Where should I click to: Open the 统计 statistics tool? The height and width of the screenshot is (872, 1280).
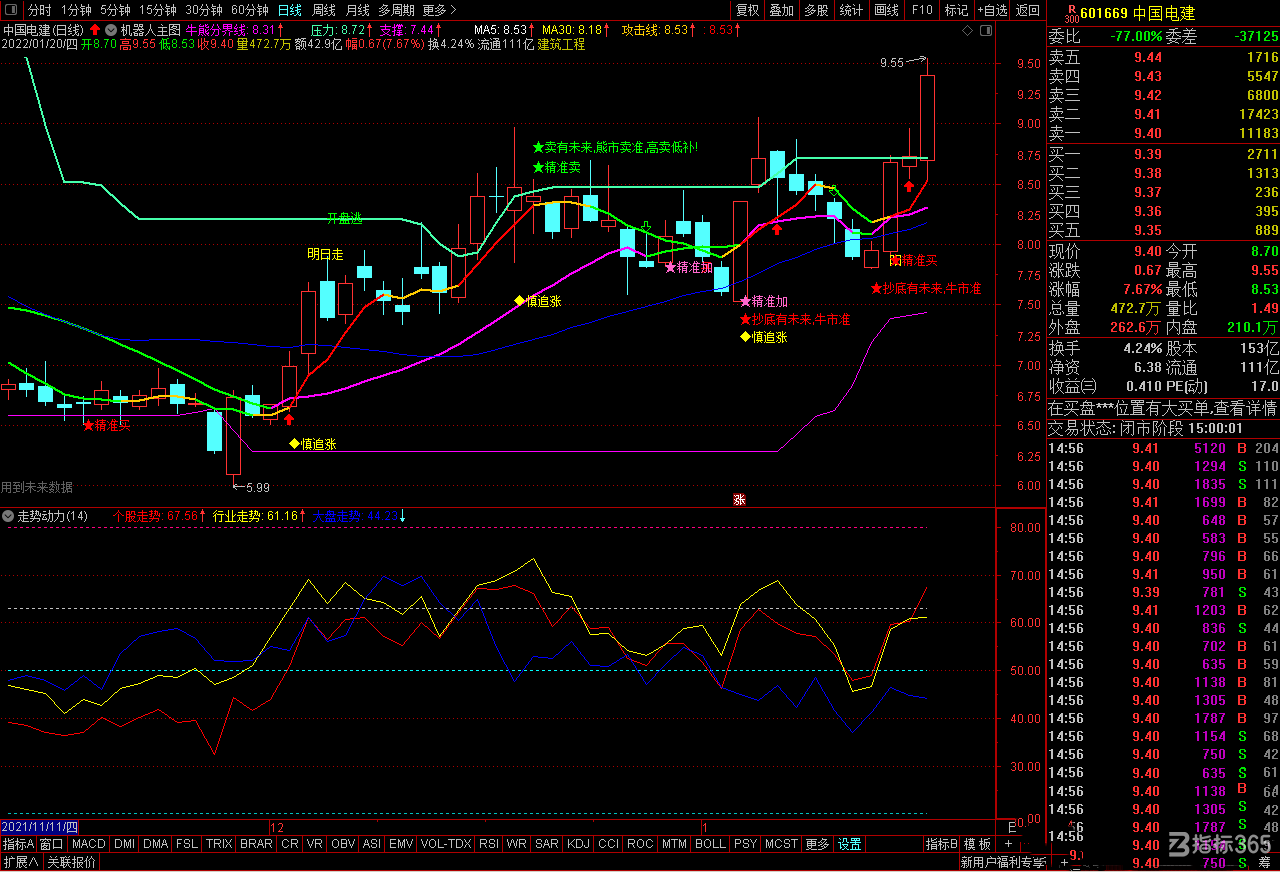851,10
